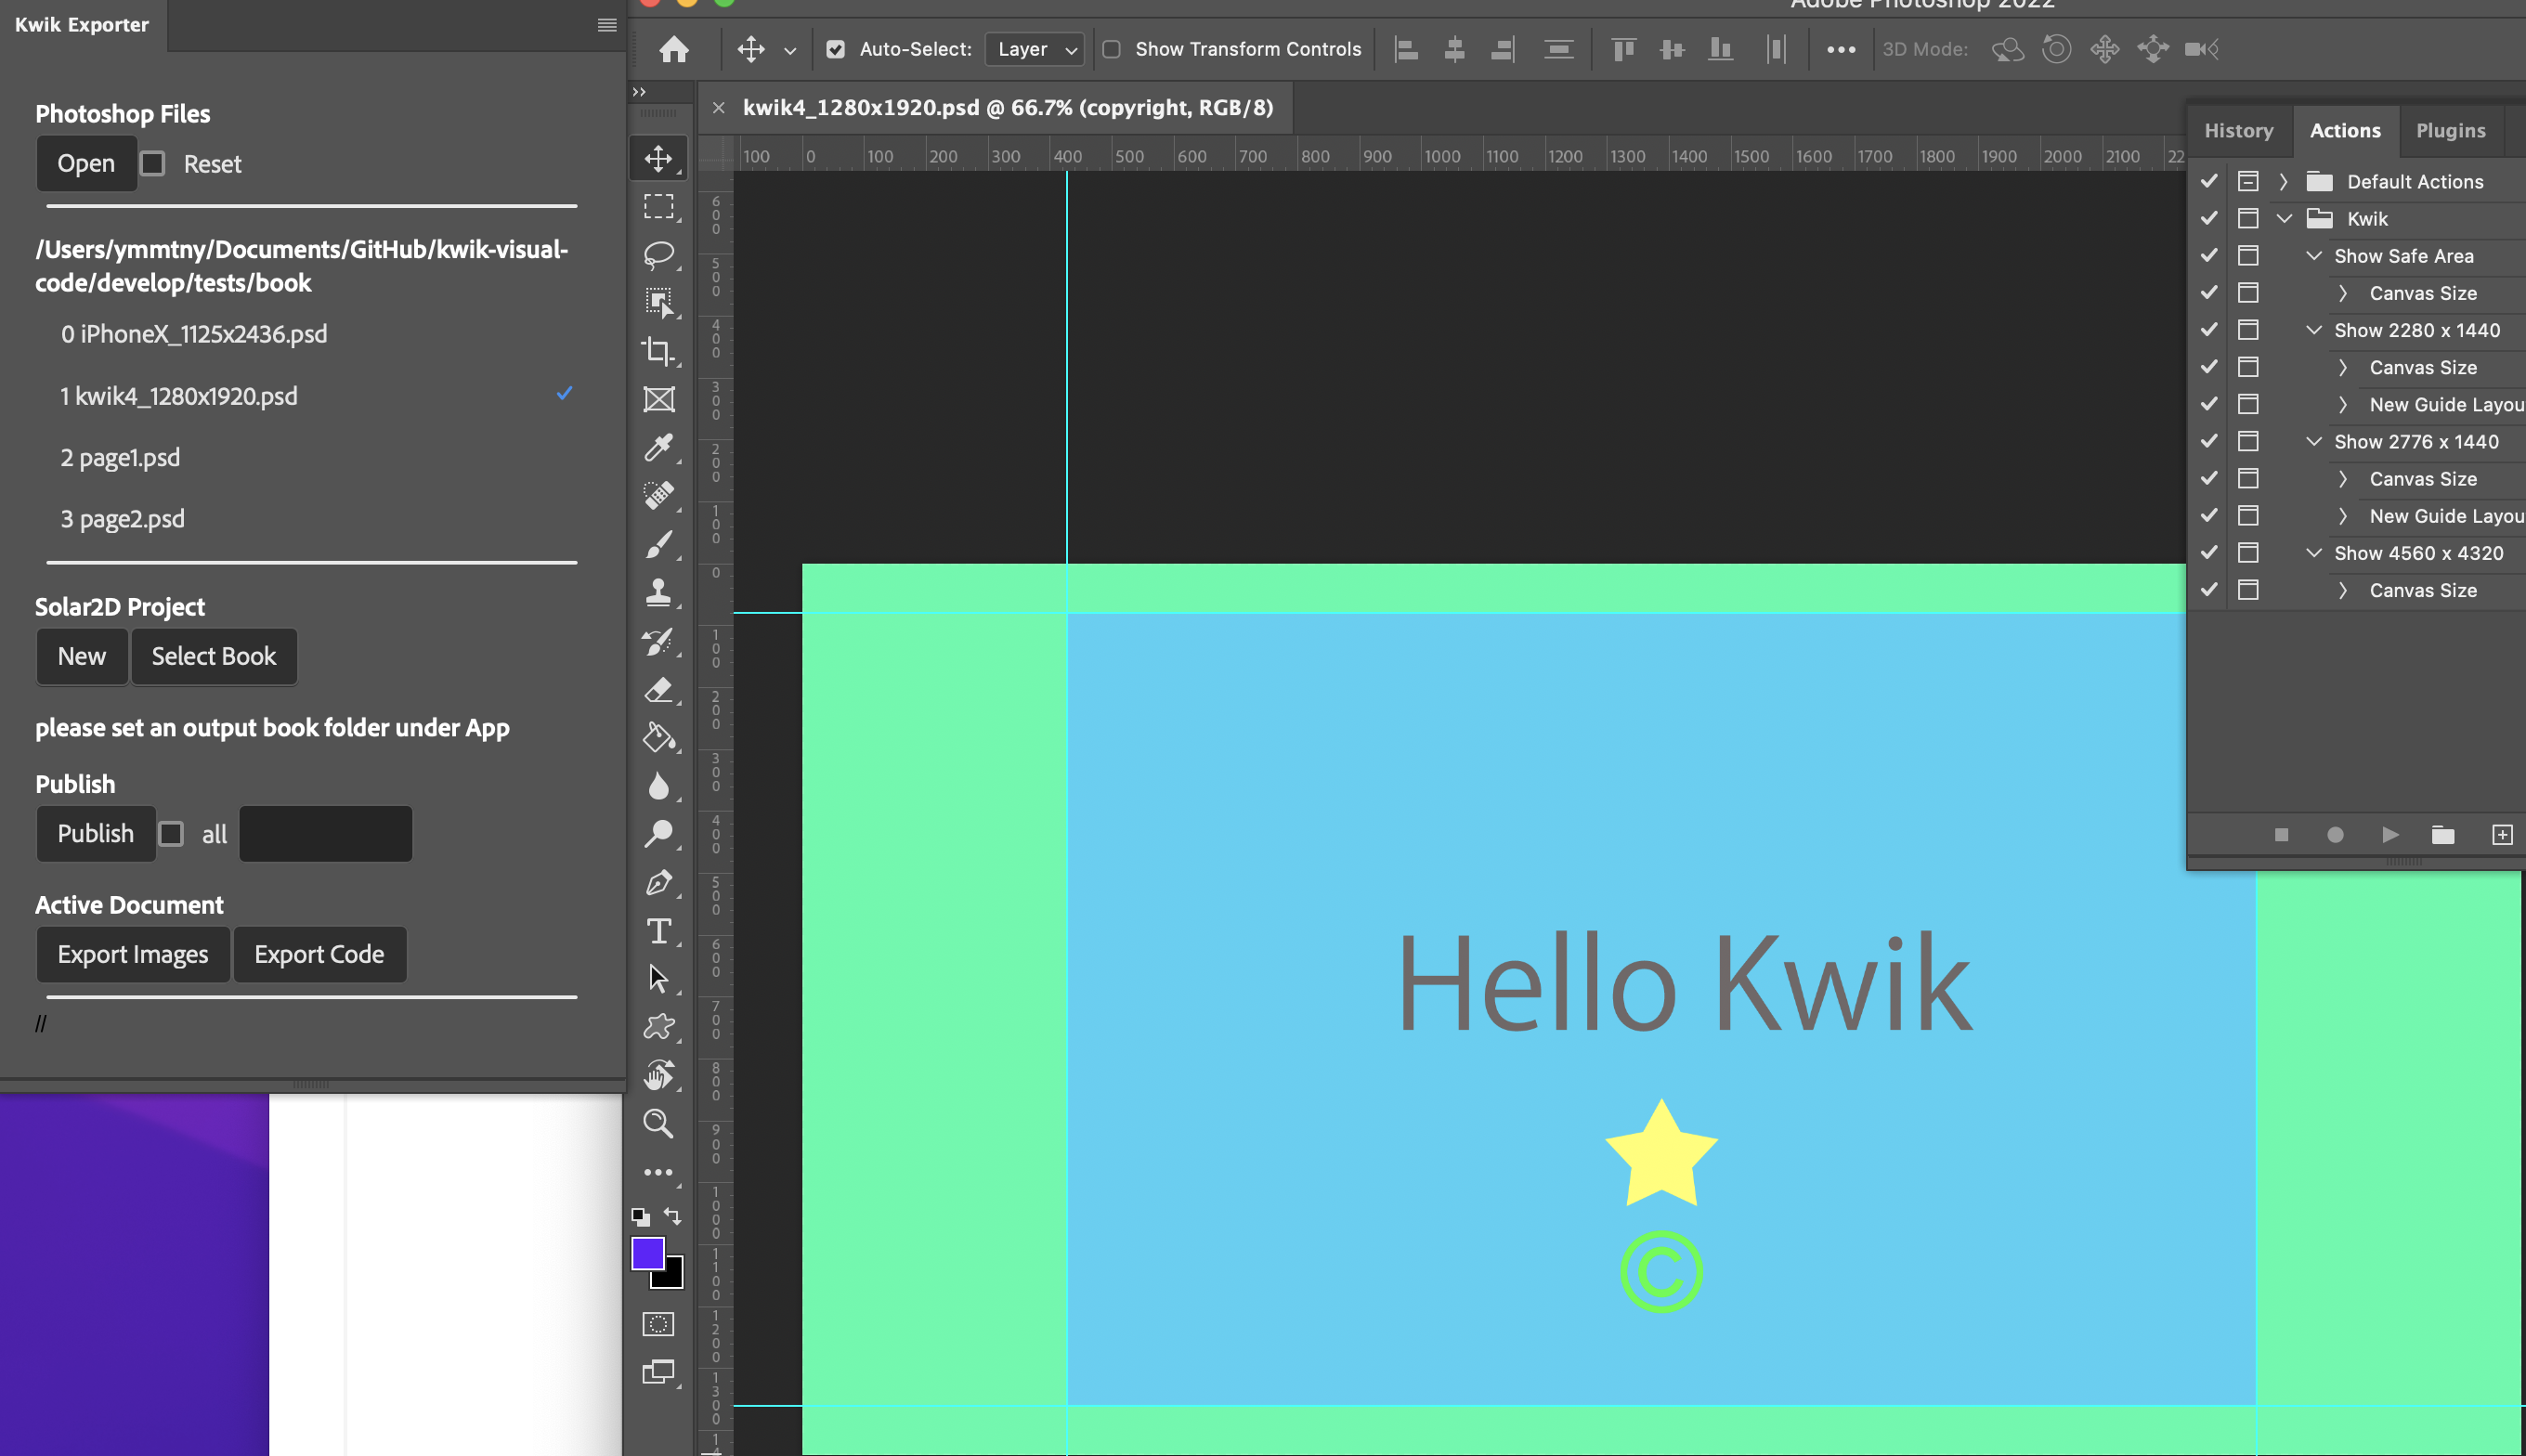Screen dimensions: 2526x1456
Task: Select the Frame tool
Action: pyautogui.click(x=658, y=399)
